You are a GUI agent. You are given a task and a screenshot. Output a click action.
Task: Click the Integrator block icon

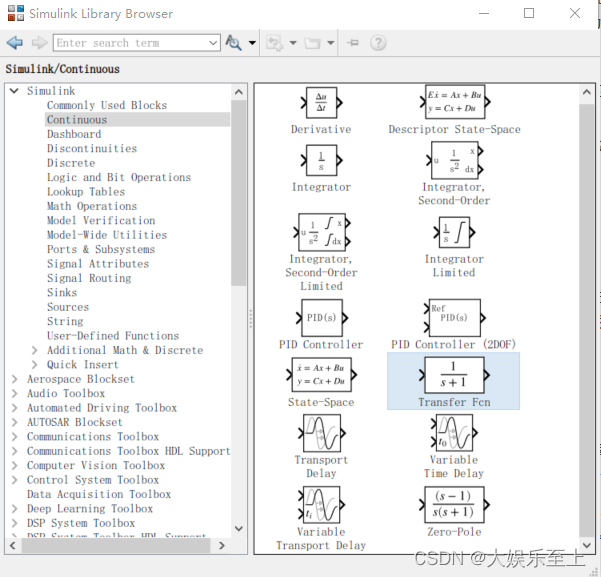point(321,160)
